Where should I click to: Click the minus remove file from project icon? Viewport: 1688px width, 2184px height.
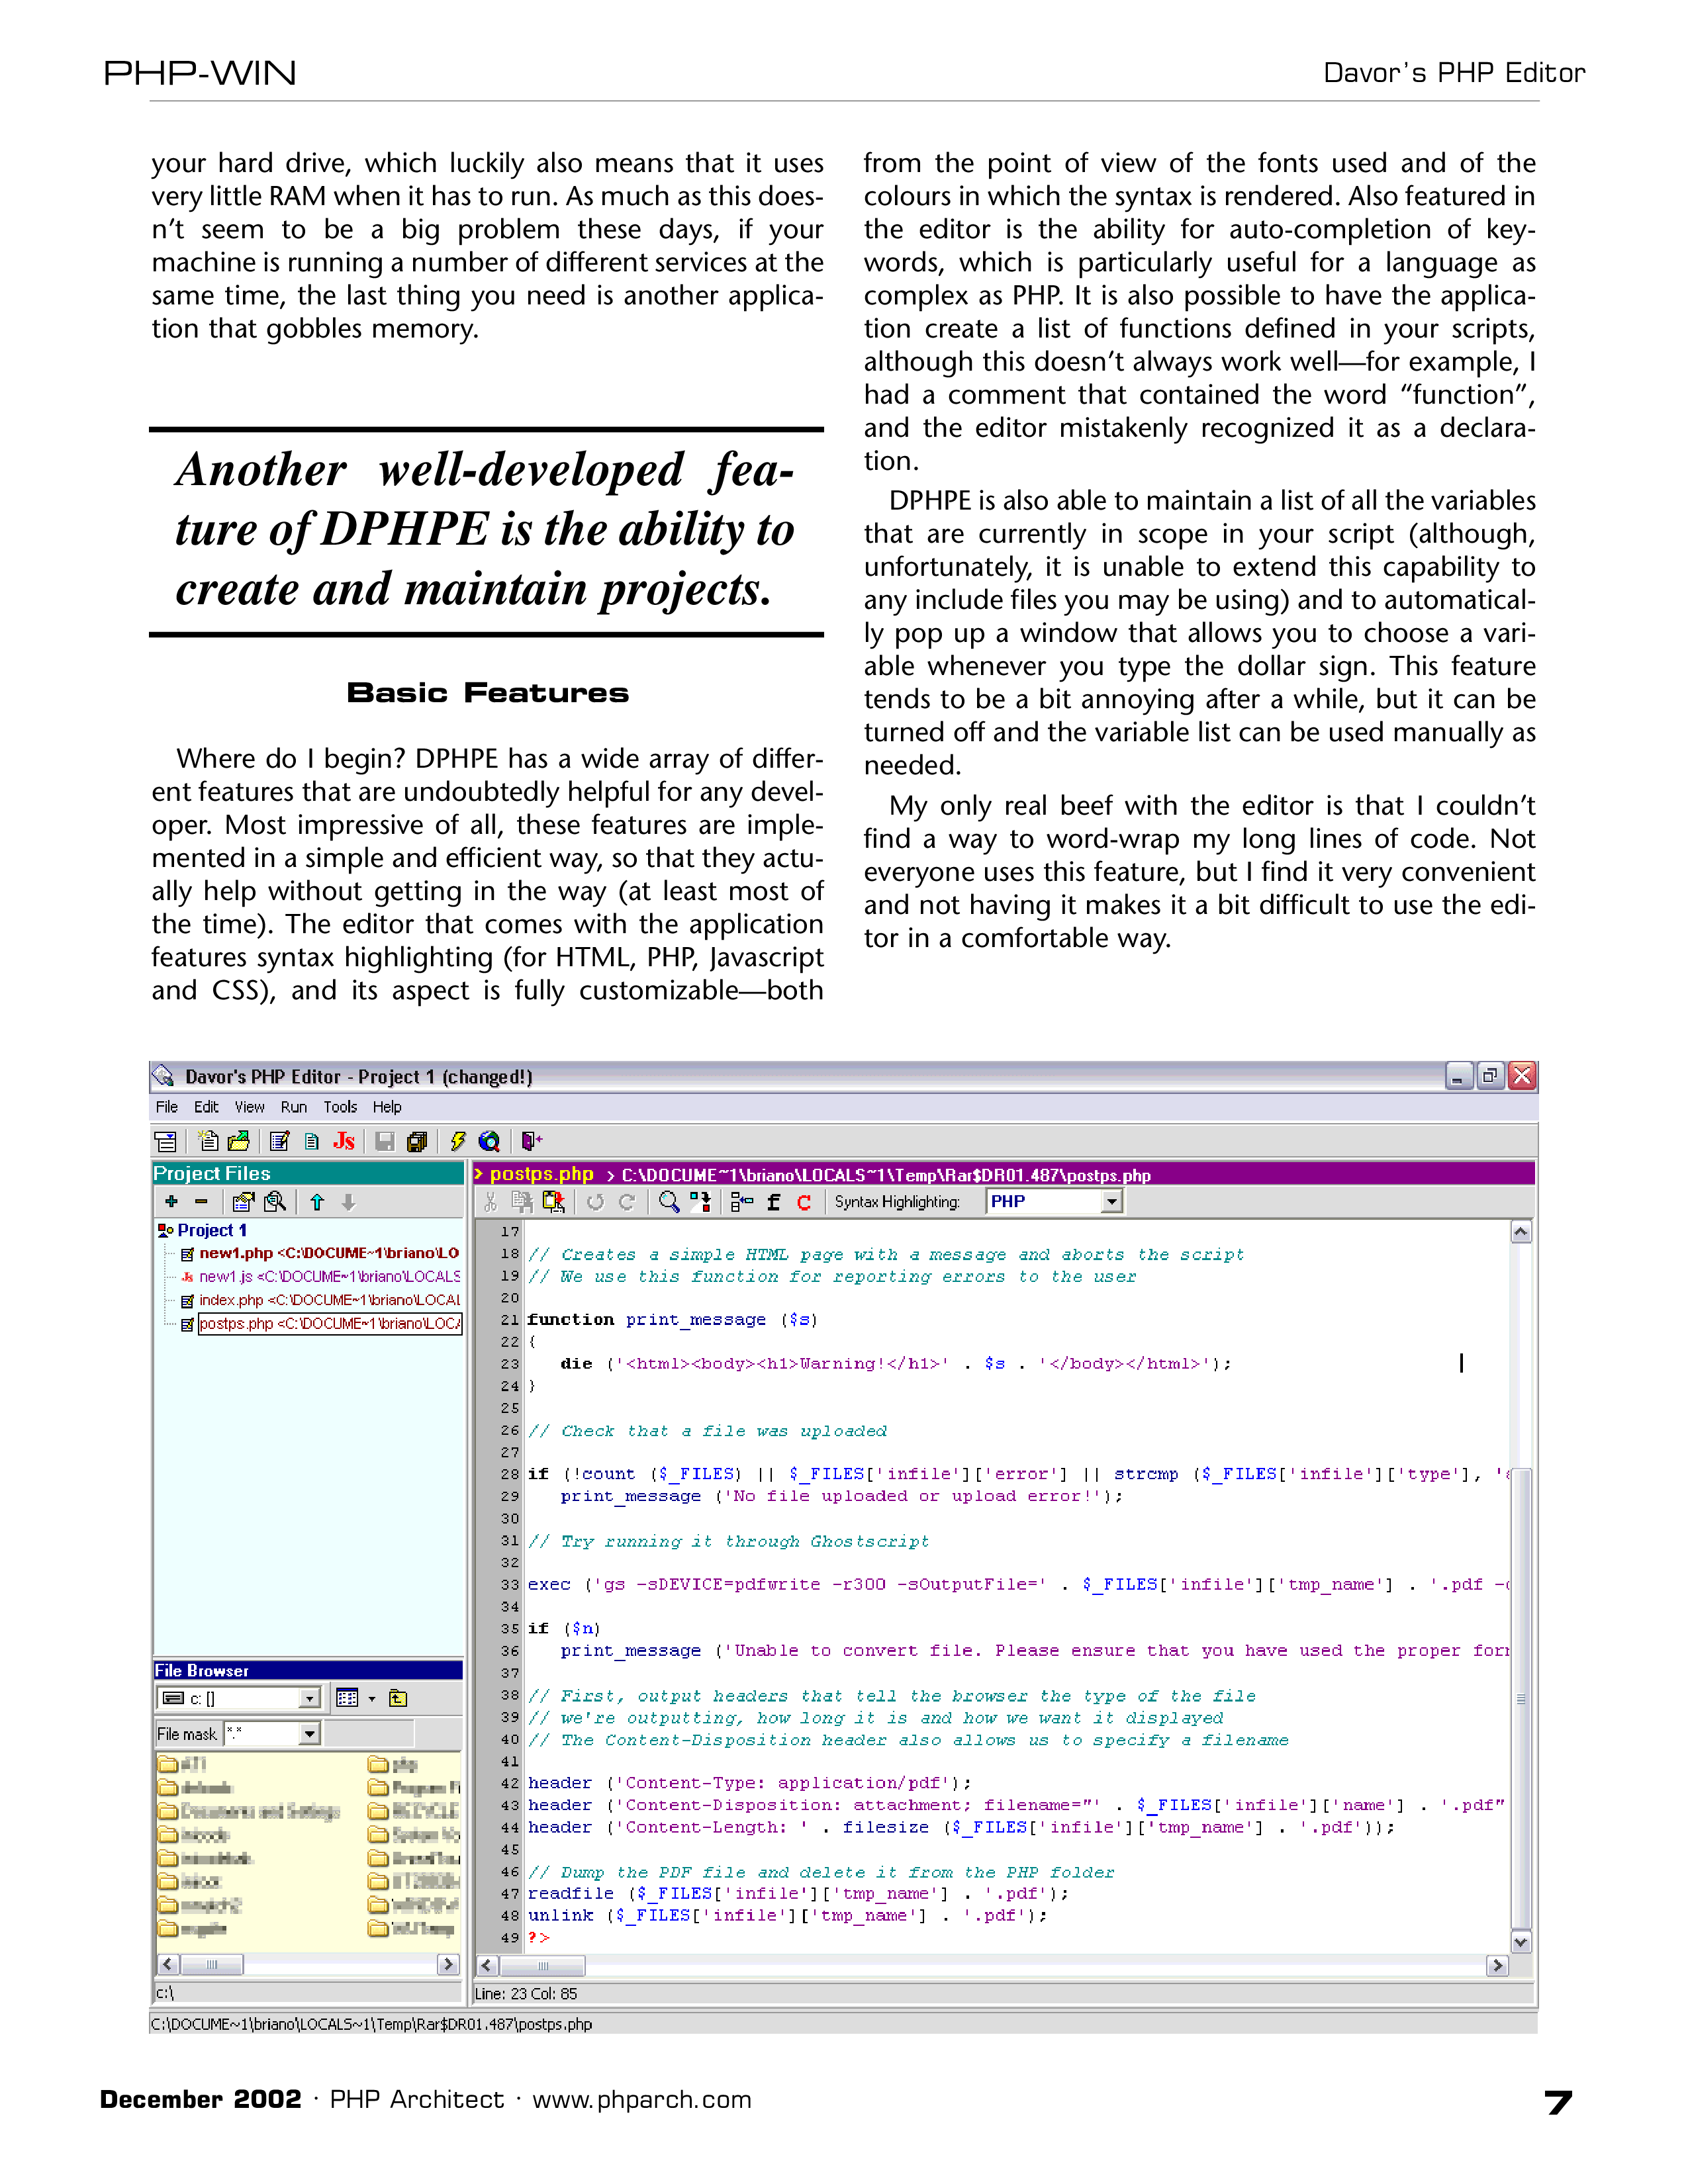[x=201, y=1202]
